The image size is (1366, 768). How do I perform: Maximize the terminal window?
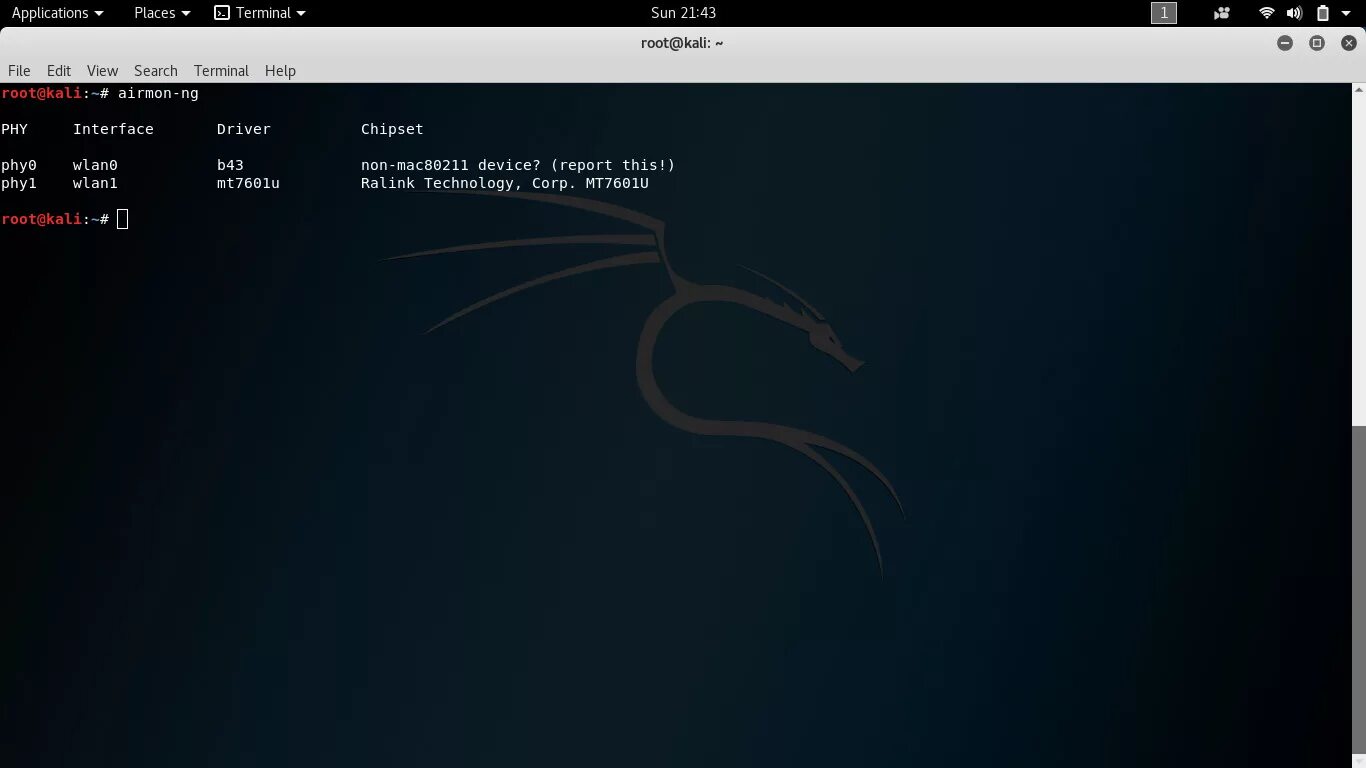tap(1317, 43)
